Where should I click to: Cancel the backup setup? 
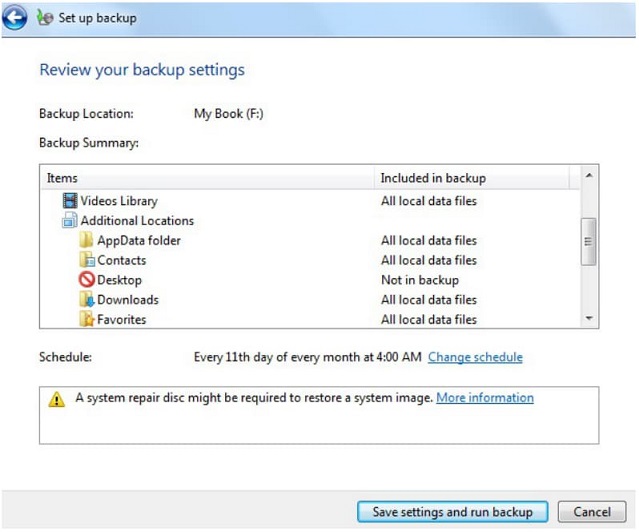592,512
